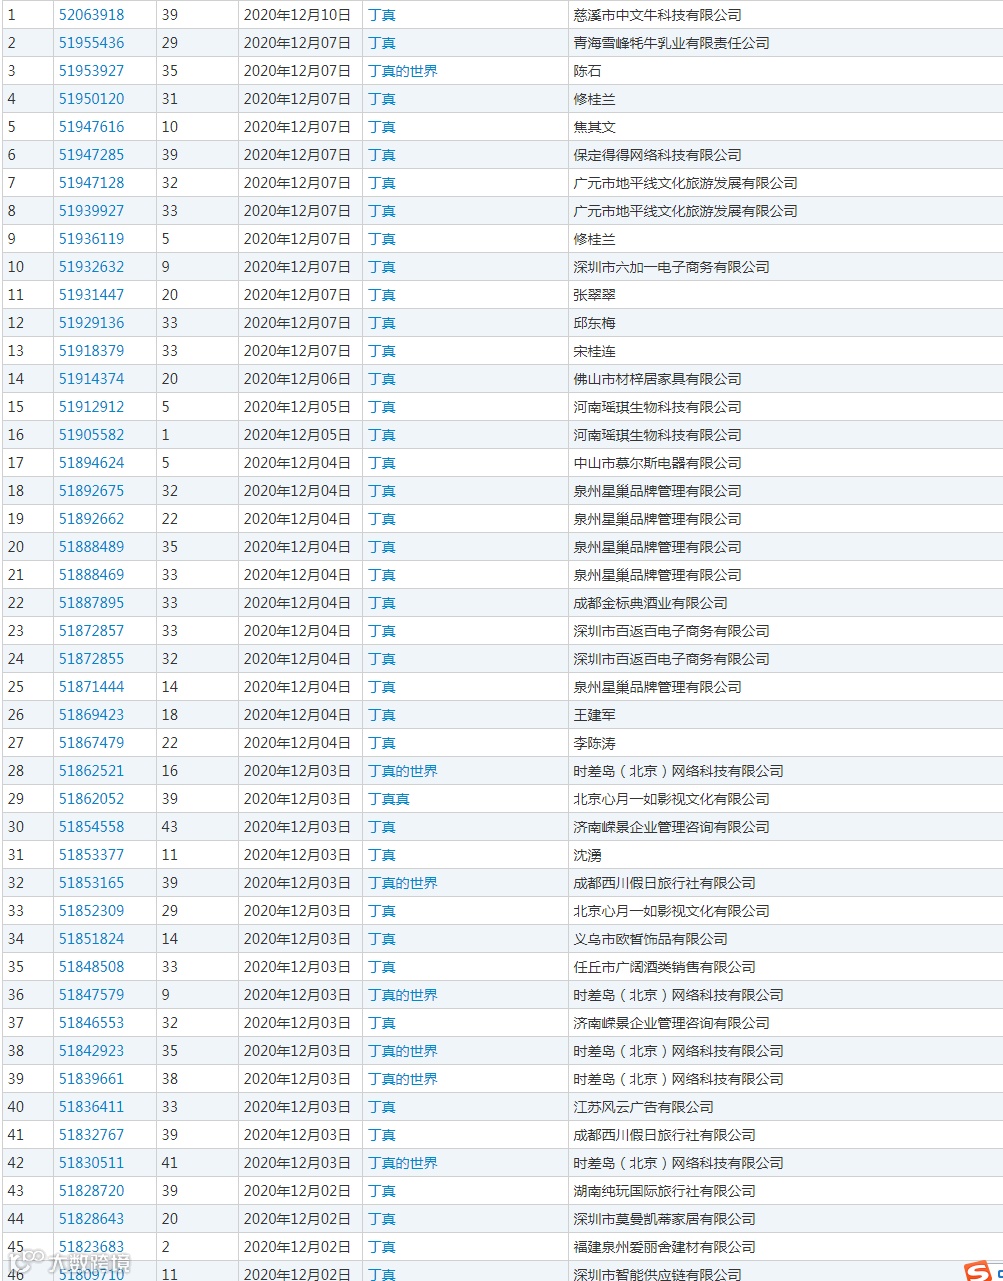
Task: View registration 51839661 details
Action: click(92, 1079)
